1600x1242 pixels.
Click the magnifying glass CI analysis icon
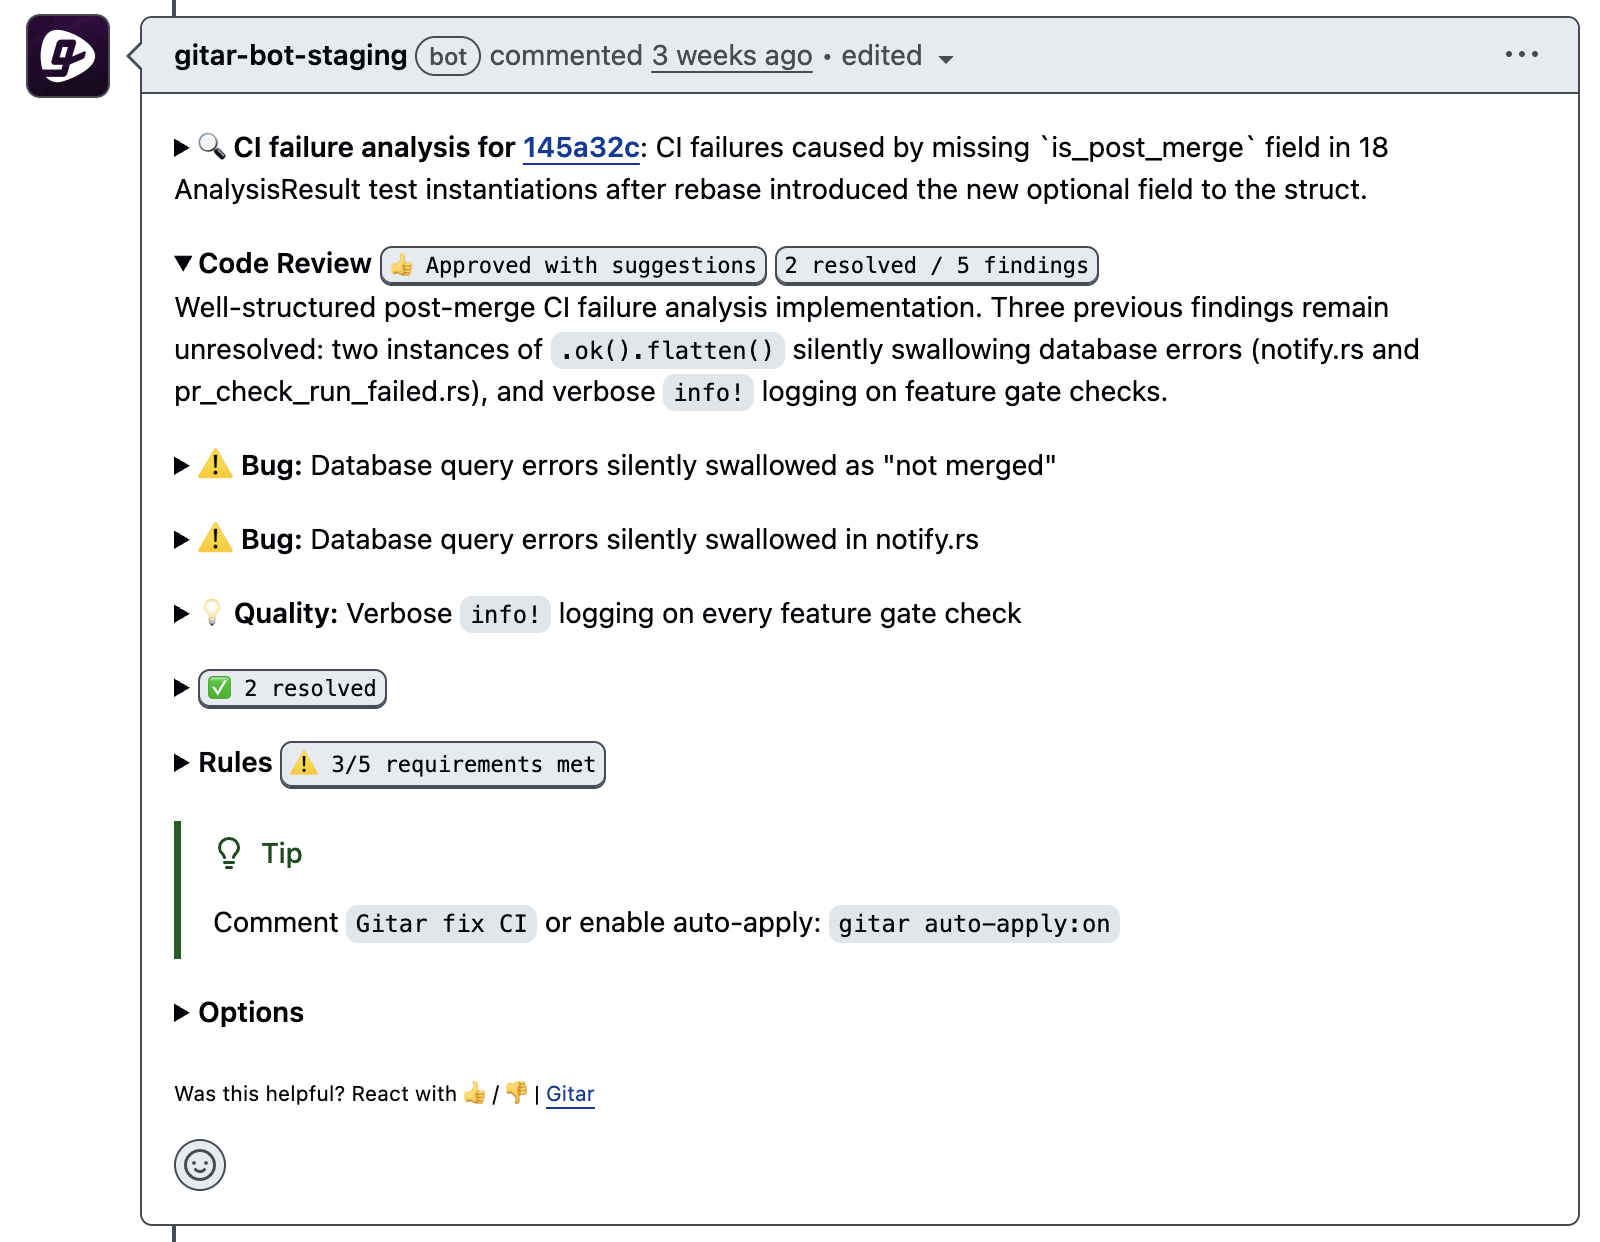211,147
